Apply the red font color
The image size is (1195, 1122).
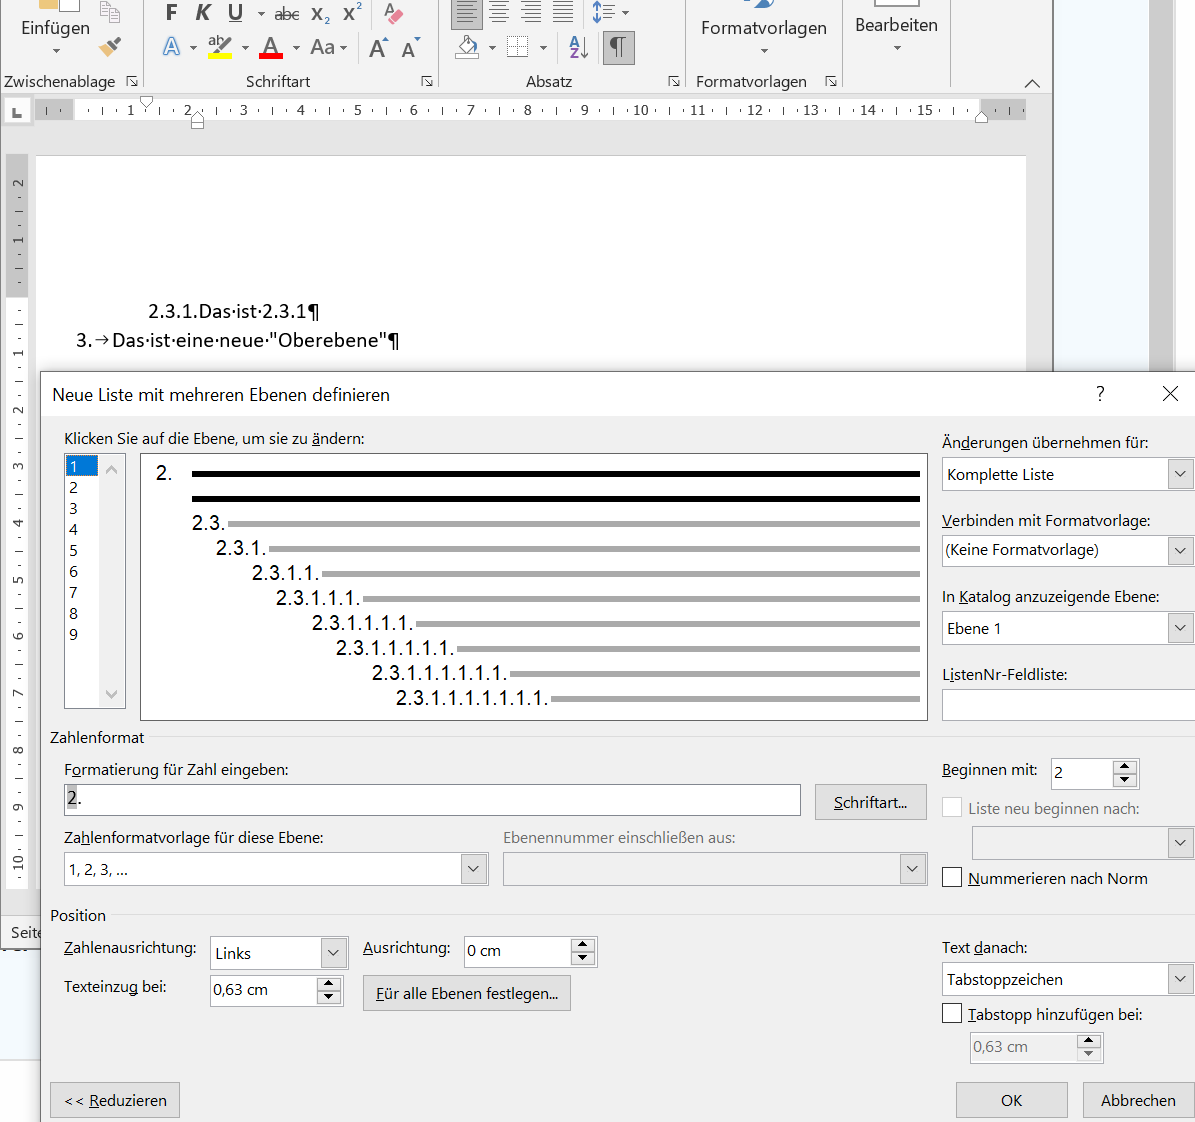[271, 47]
